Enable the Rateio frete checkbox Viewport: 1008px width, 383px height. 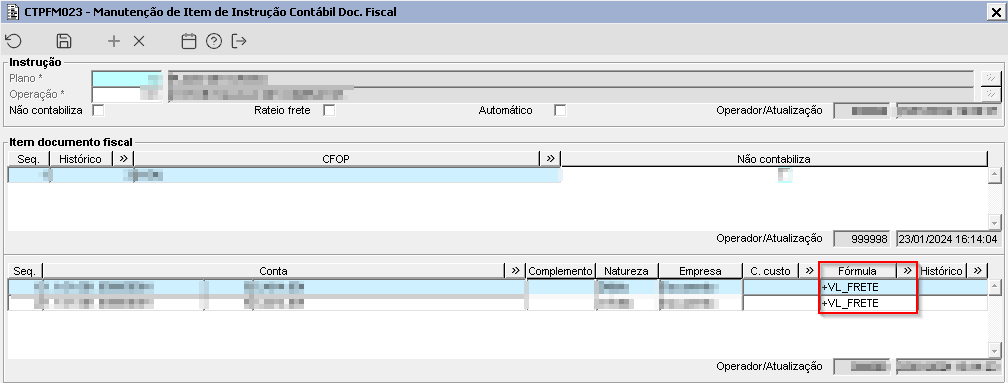click(329, 111)
